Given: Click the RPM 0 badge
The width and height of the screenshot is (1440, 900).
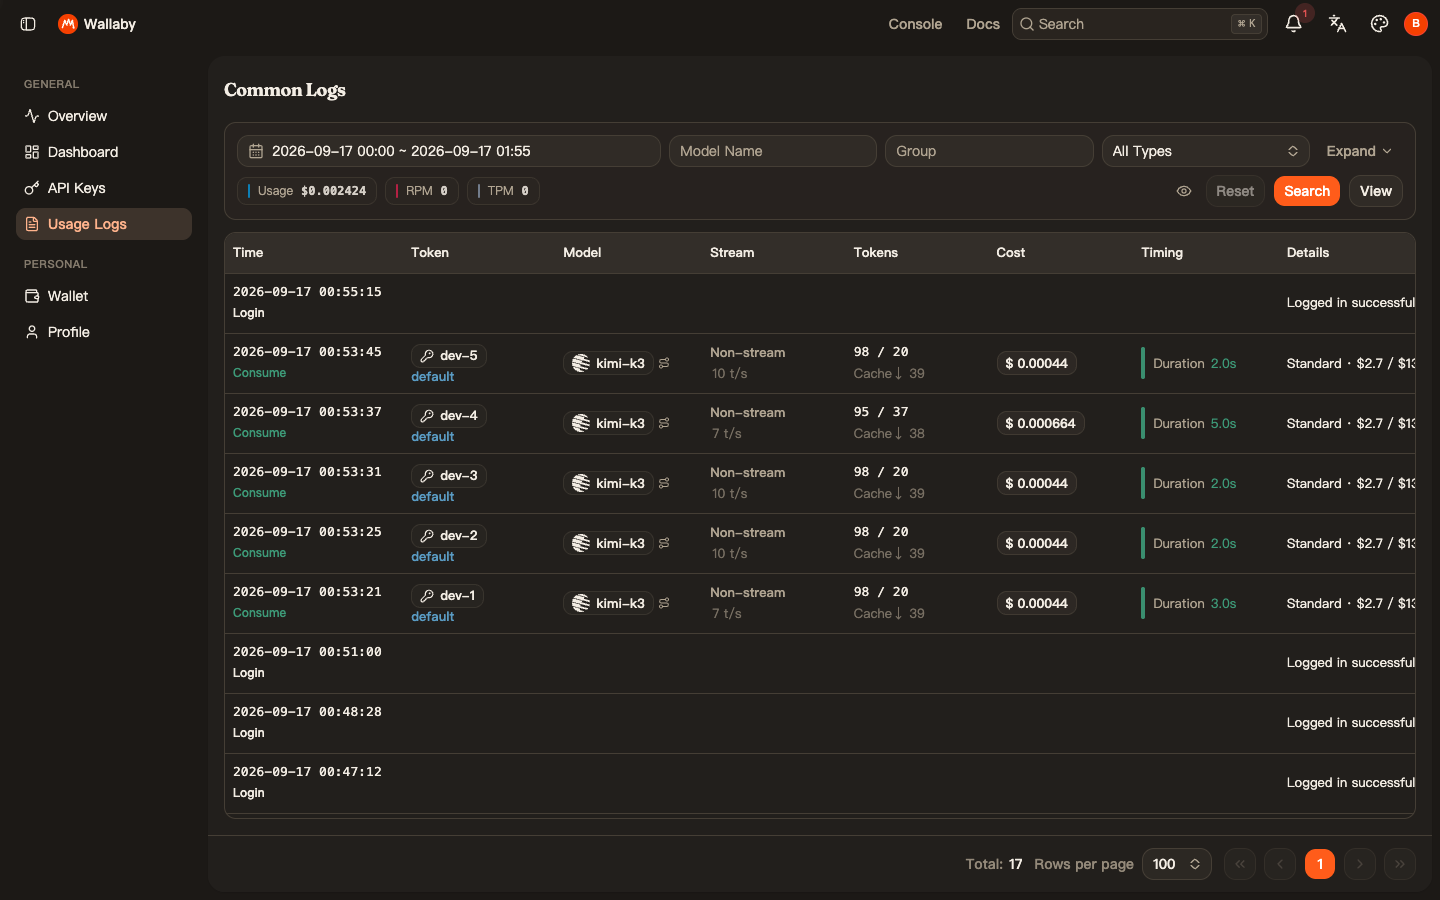Looking at the screenshot, I should pos(422,191).
